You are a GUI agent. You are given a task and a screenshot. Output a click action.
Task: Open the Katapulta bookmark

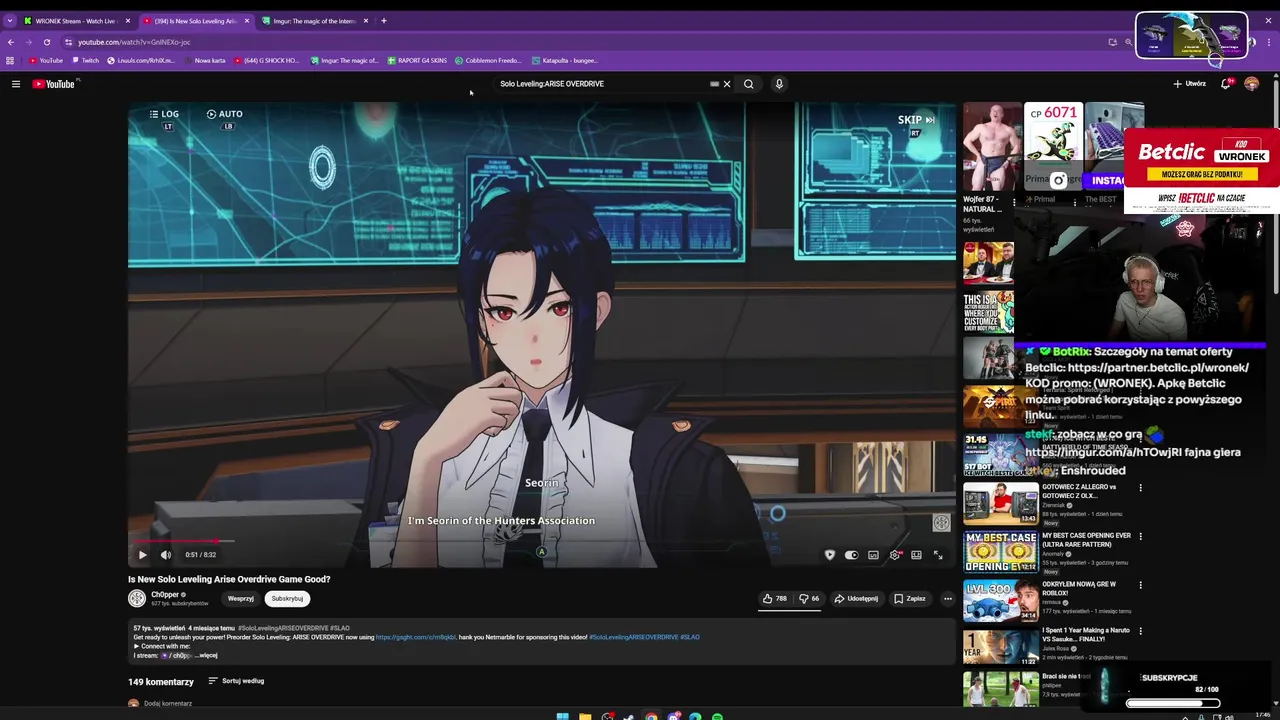(565, 60)
